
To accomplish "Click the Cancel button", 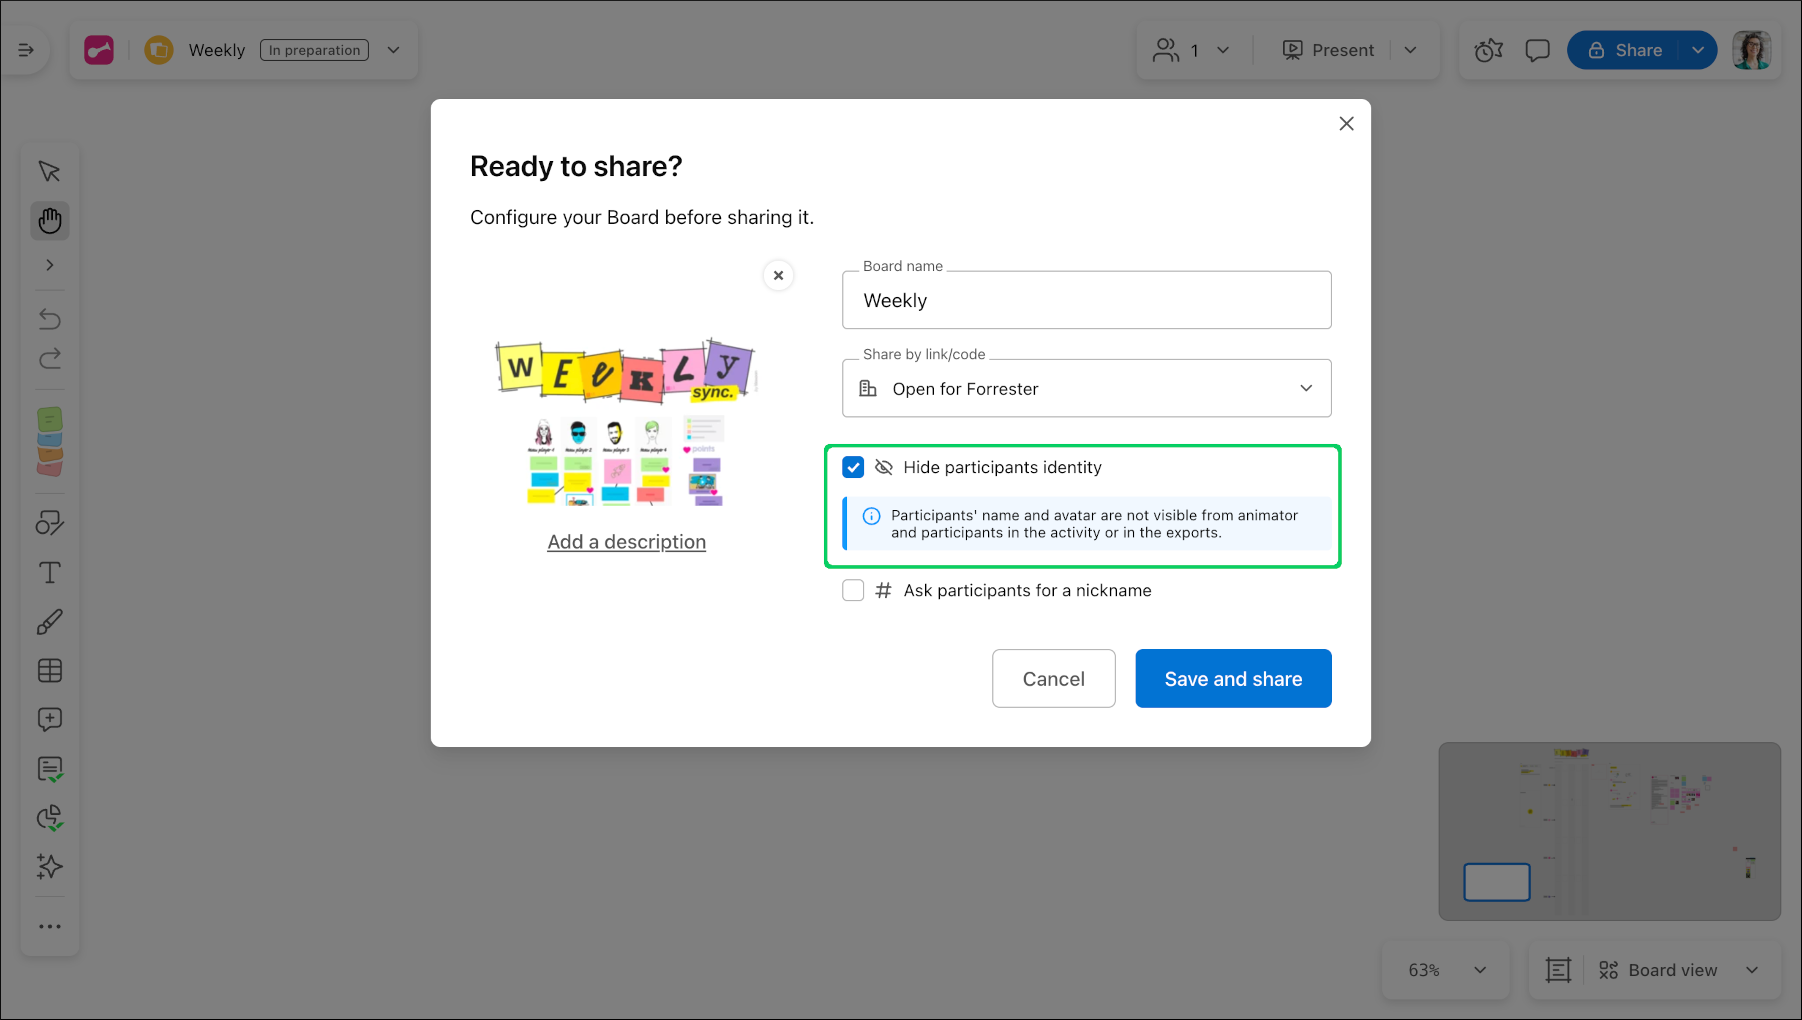I will point(1054,679).
